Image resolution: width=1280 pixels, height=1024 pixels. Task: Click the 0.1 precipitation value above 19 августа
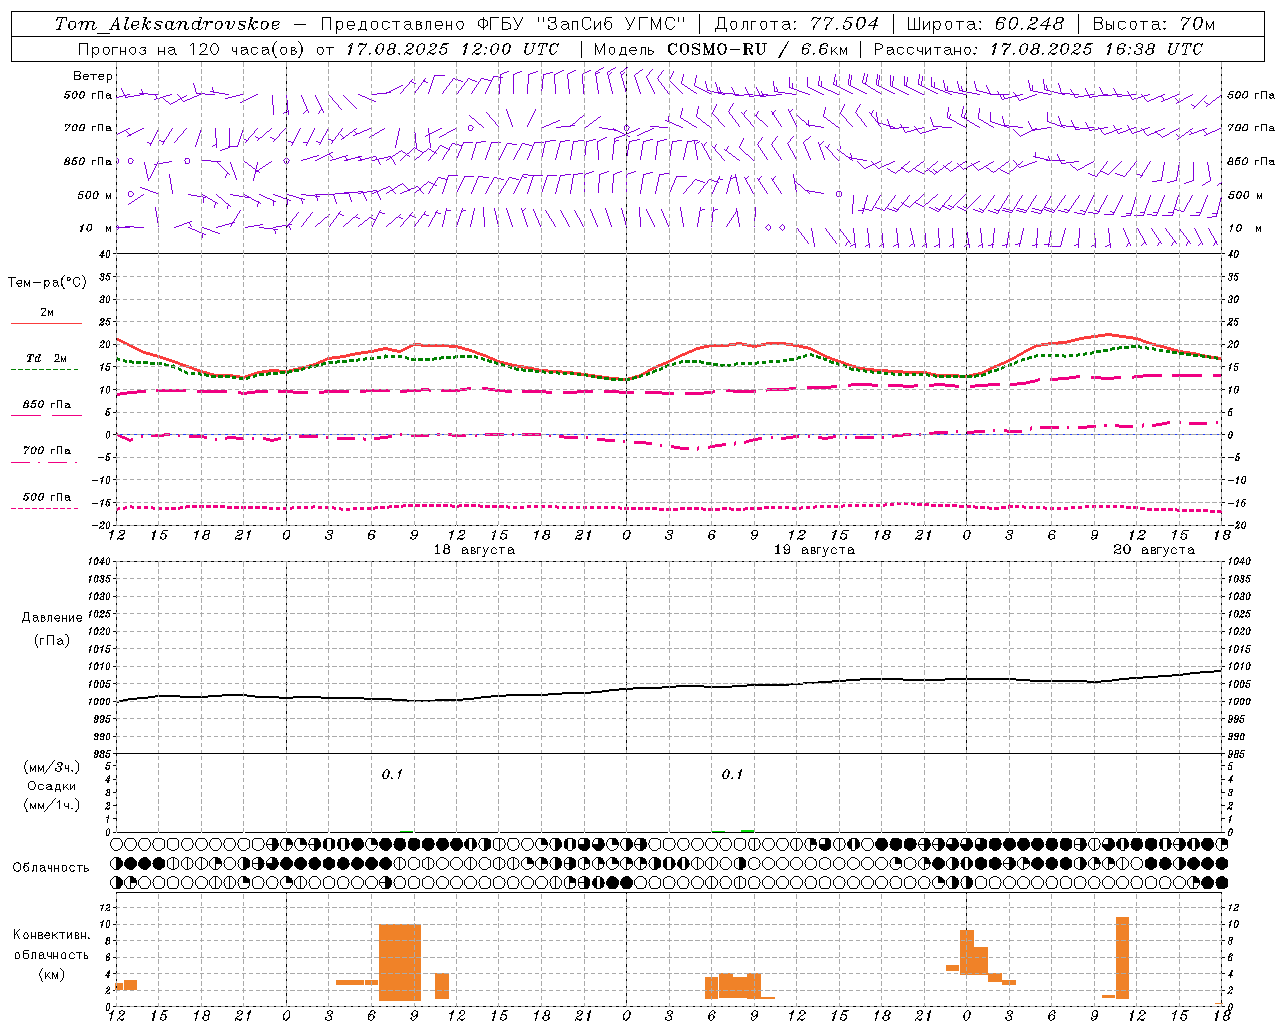point(733,775)
